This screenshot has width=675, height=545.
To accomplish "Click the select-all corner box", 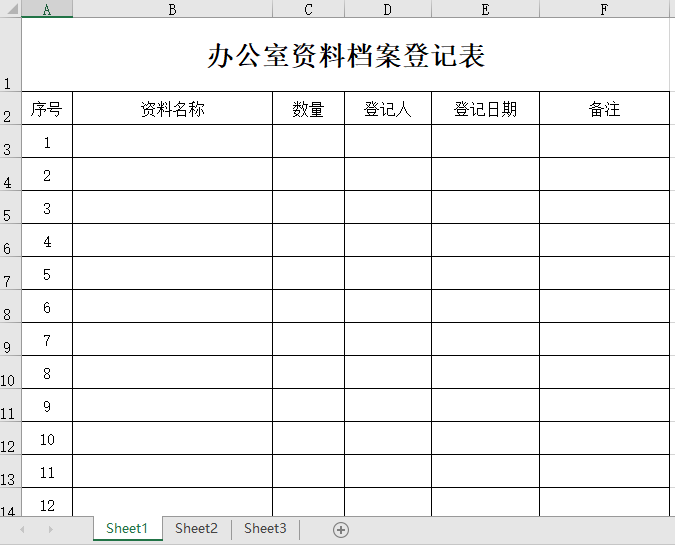I will 10,9.
